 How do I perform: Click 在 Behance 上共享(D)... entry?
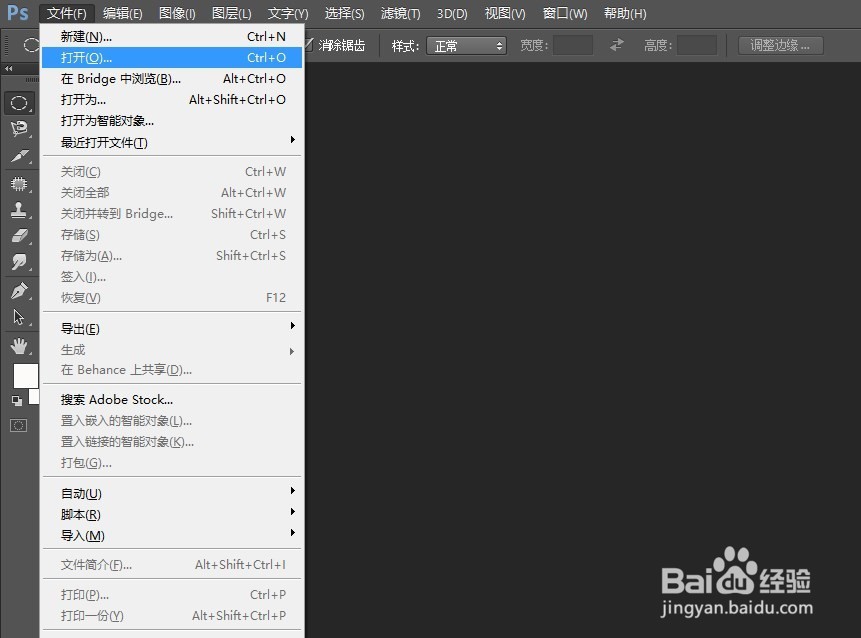point(172,370)
